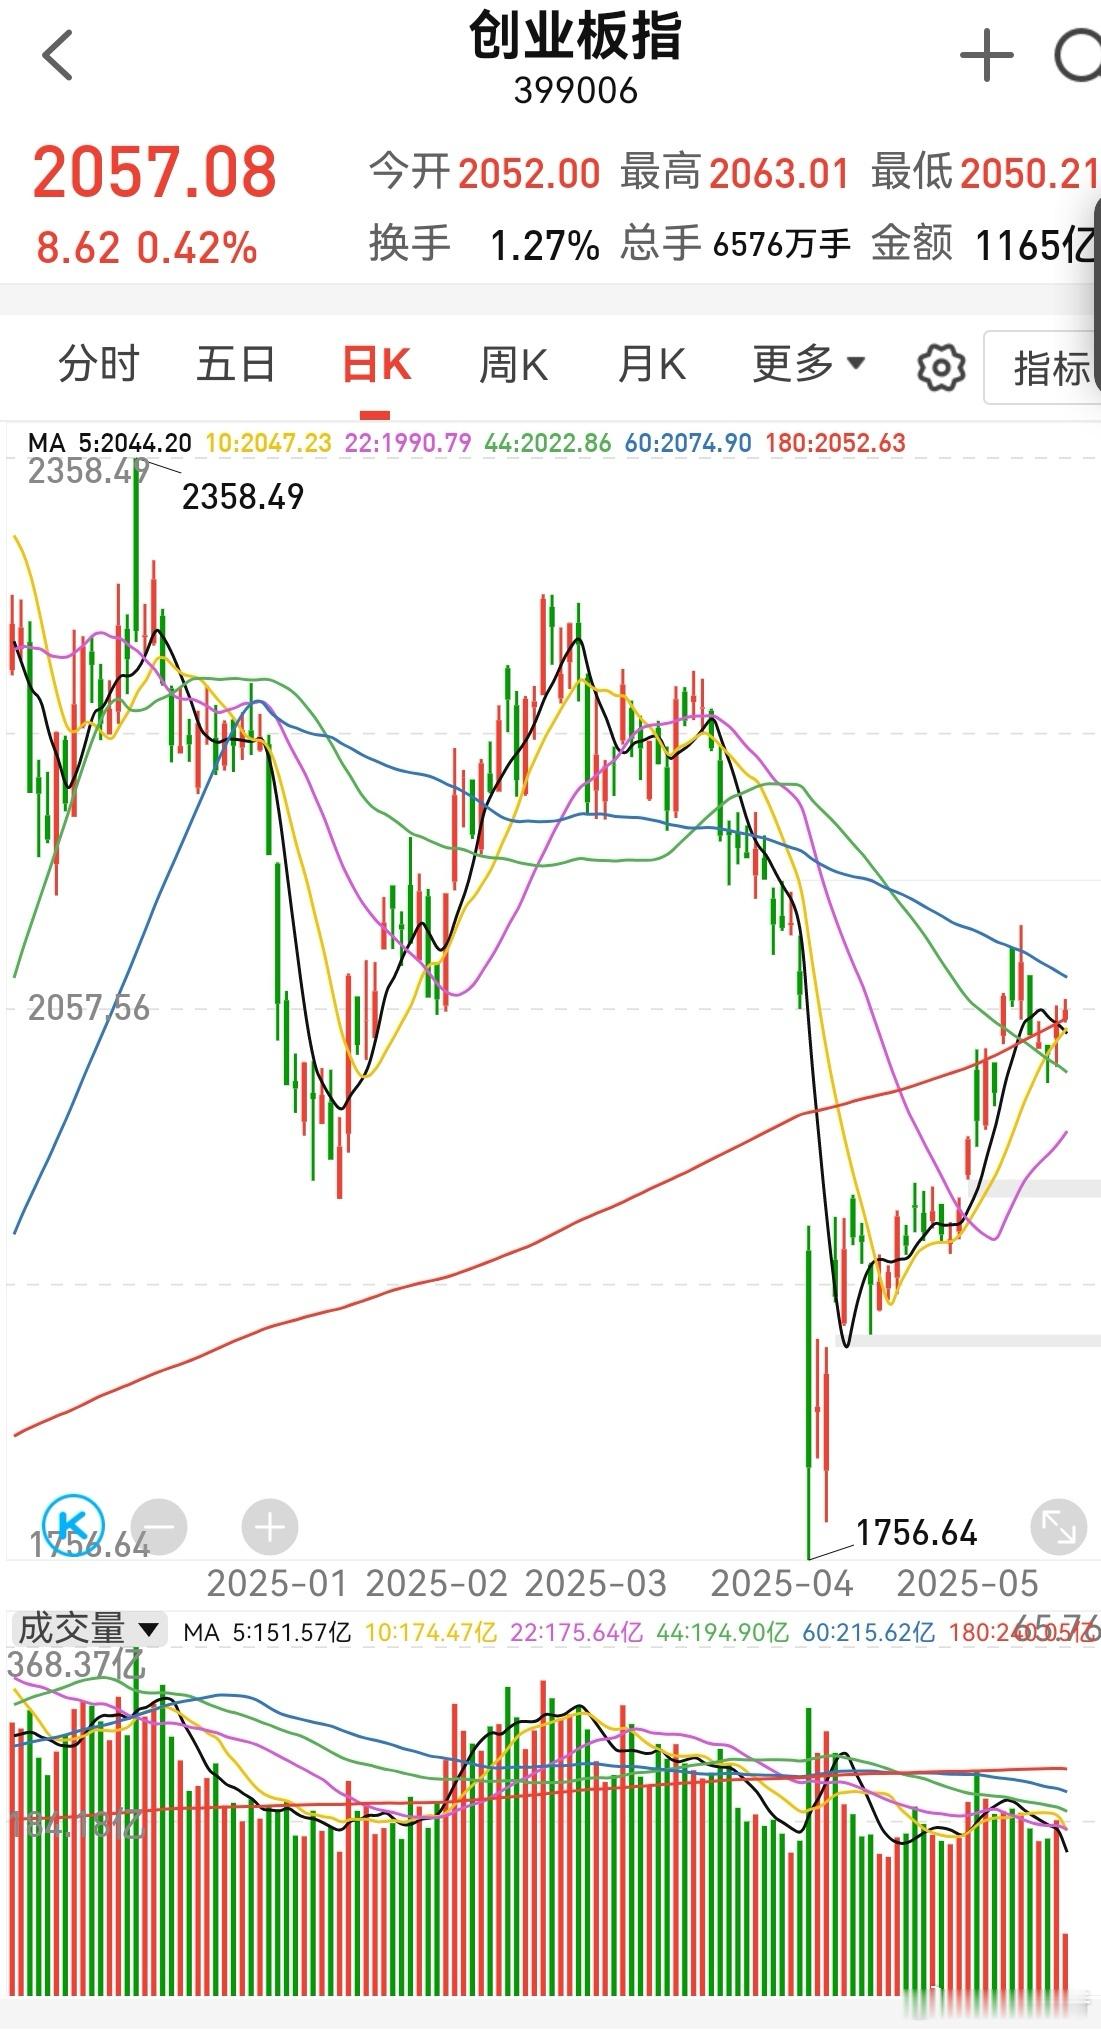Add the index with the plus icon

(986, 56)
